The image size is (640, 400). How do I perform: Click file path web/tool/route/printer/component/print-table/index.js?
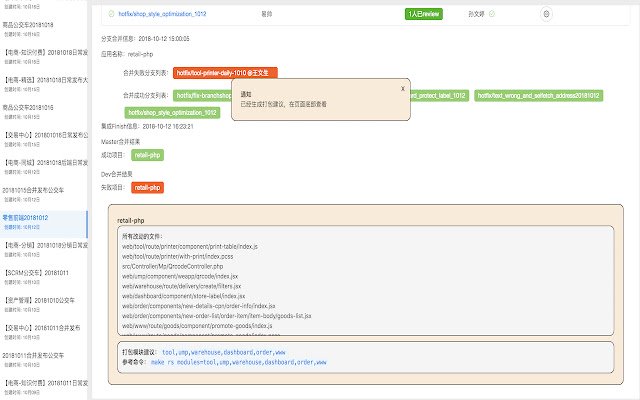(190, 247)
